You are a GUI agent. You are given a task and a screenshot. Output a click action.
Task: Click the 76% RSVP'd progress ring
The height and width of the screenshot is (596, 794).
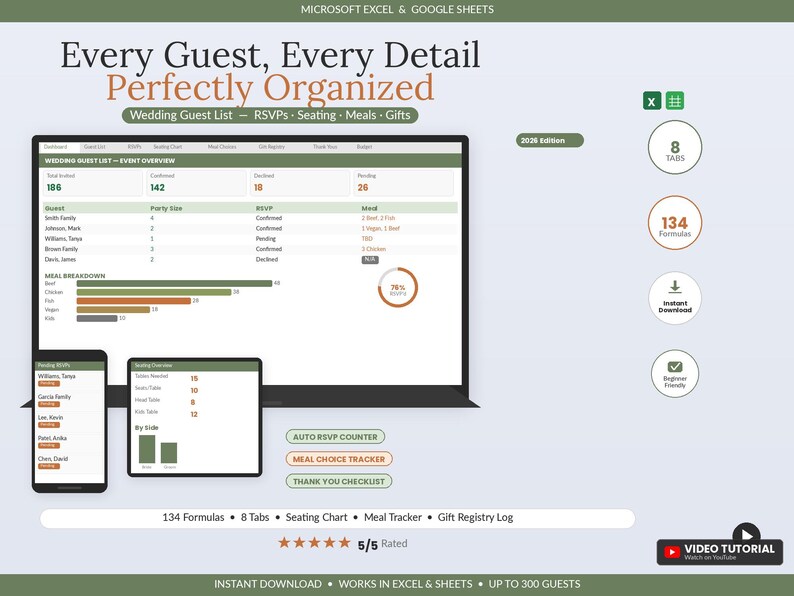[x=398, y=288]
